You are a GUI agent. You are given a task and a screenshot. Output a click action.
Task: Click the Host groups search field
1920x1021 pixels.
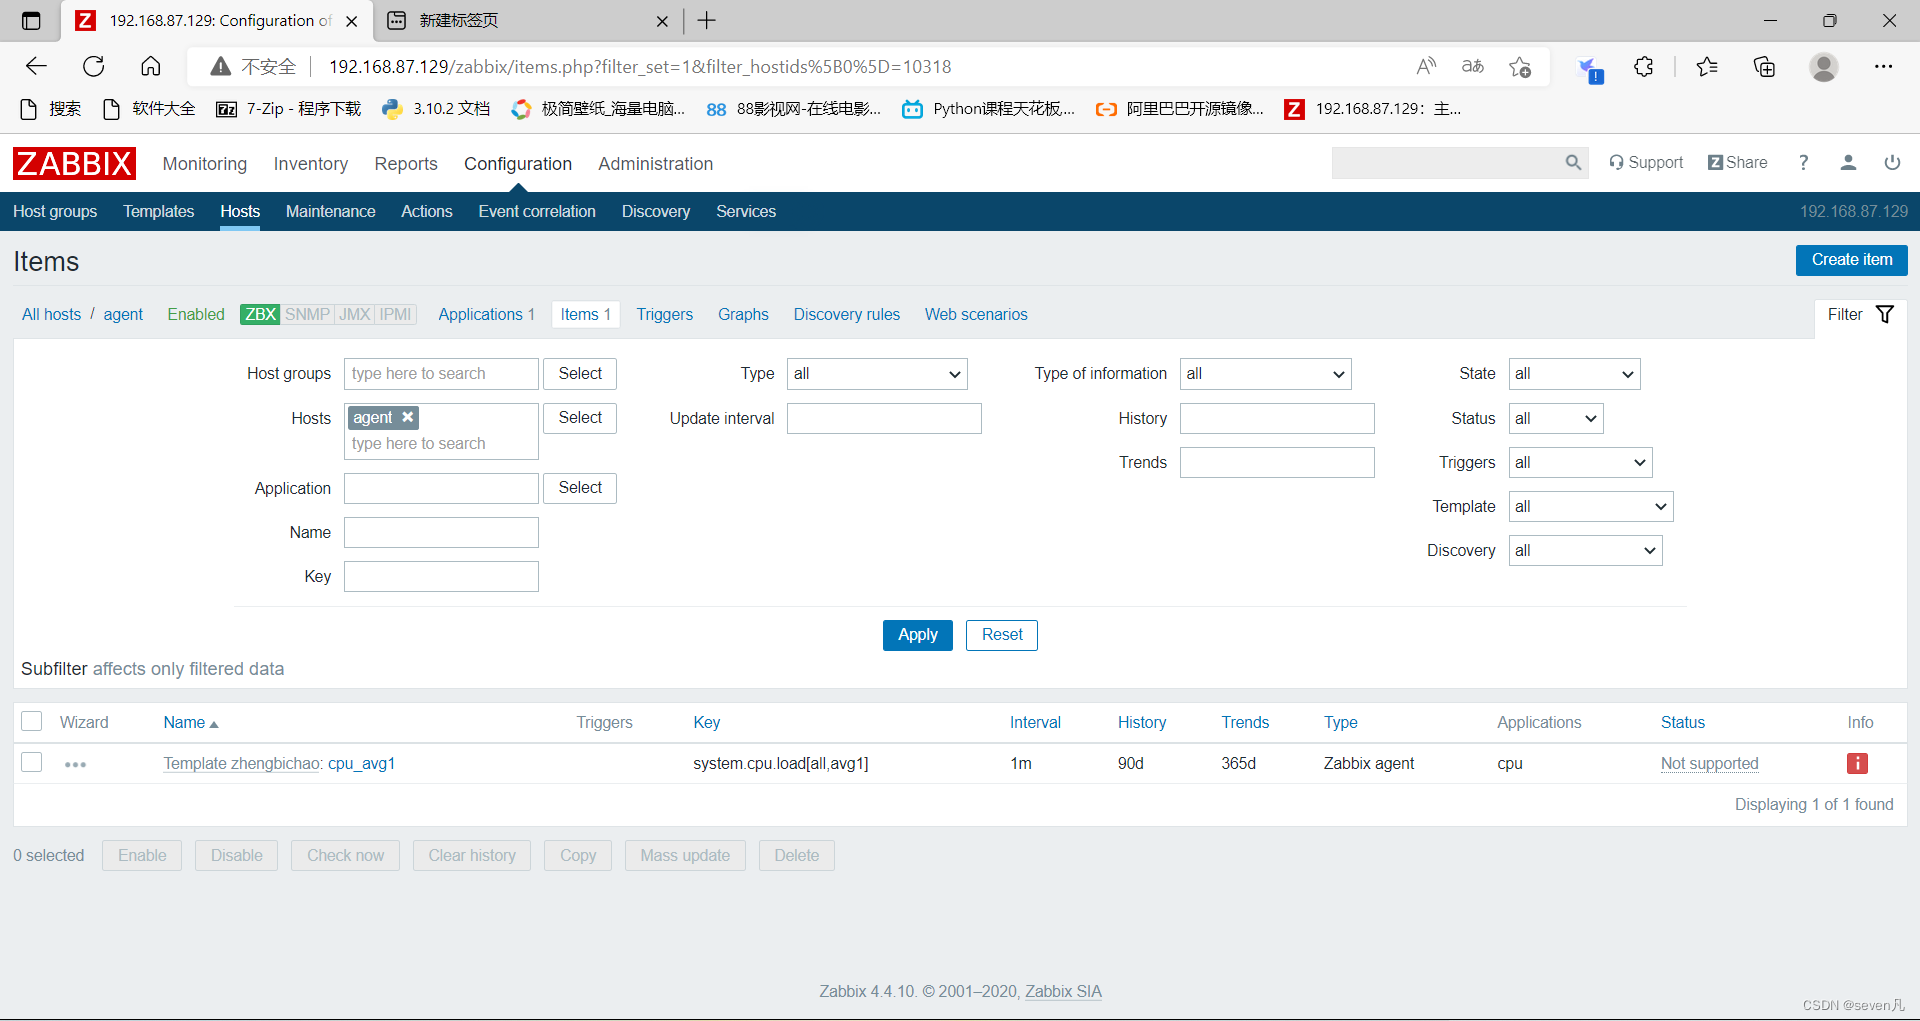point(441,374)
